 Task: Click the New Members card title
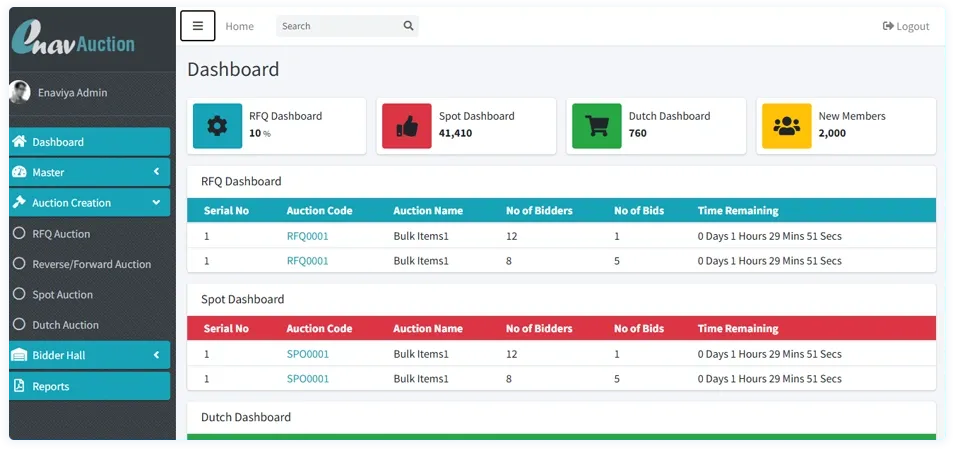pos(852,116)
